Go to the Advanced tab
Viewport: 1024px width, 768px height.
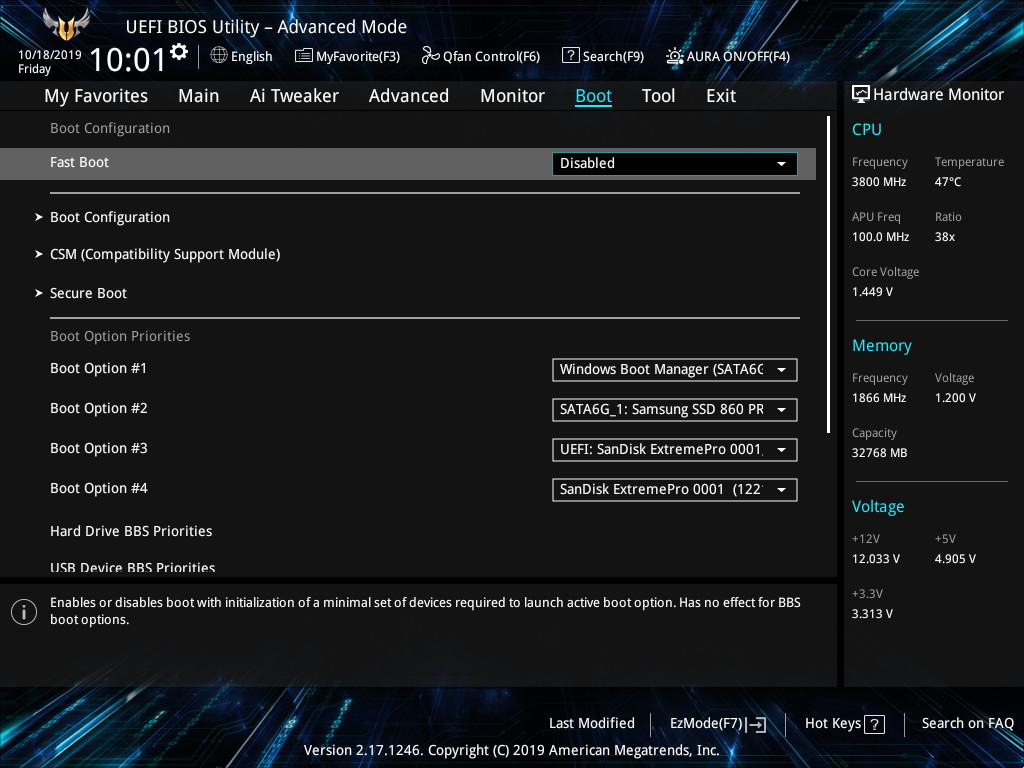409,96
